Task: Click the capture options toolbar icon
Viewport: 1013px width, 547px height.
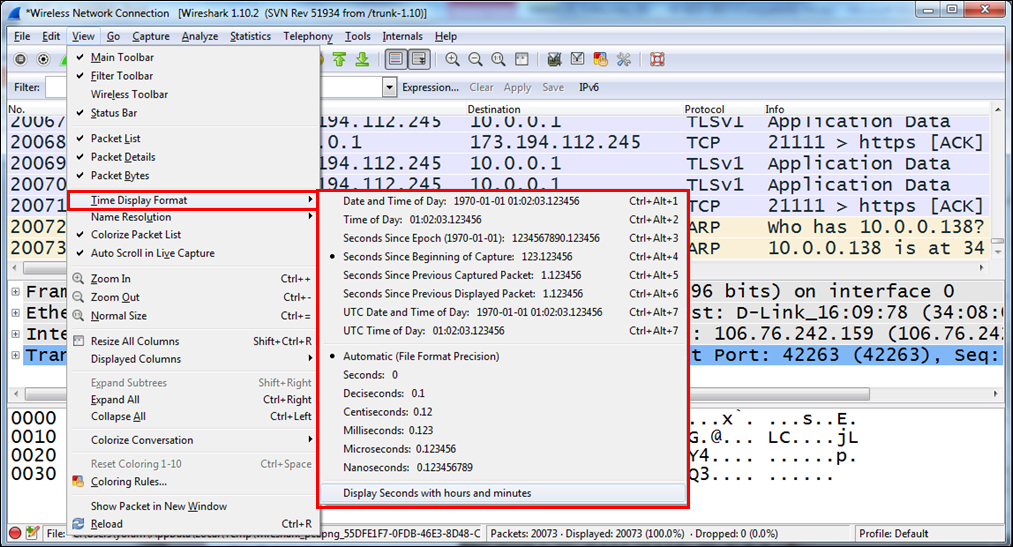Action: (43, 59)
